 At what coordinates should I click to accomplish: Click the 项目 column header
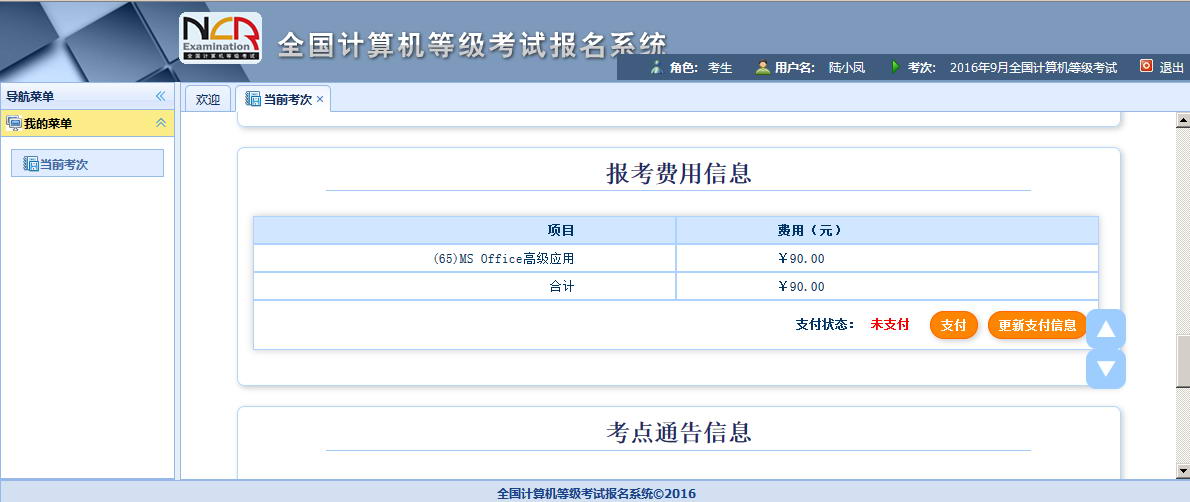[464, 230]
